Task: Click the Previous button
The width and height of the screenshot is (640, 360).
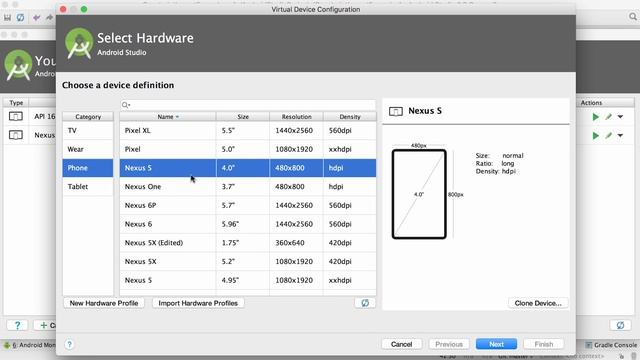Action: tap(449, 344)
